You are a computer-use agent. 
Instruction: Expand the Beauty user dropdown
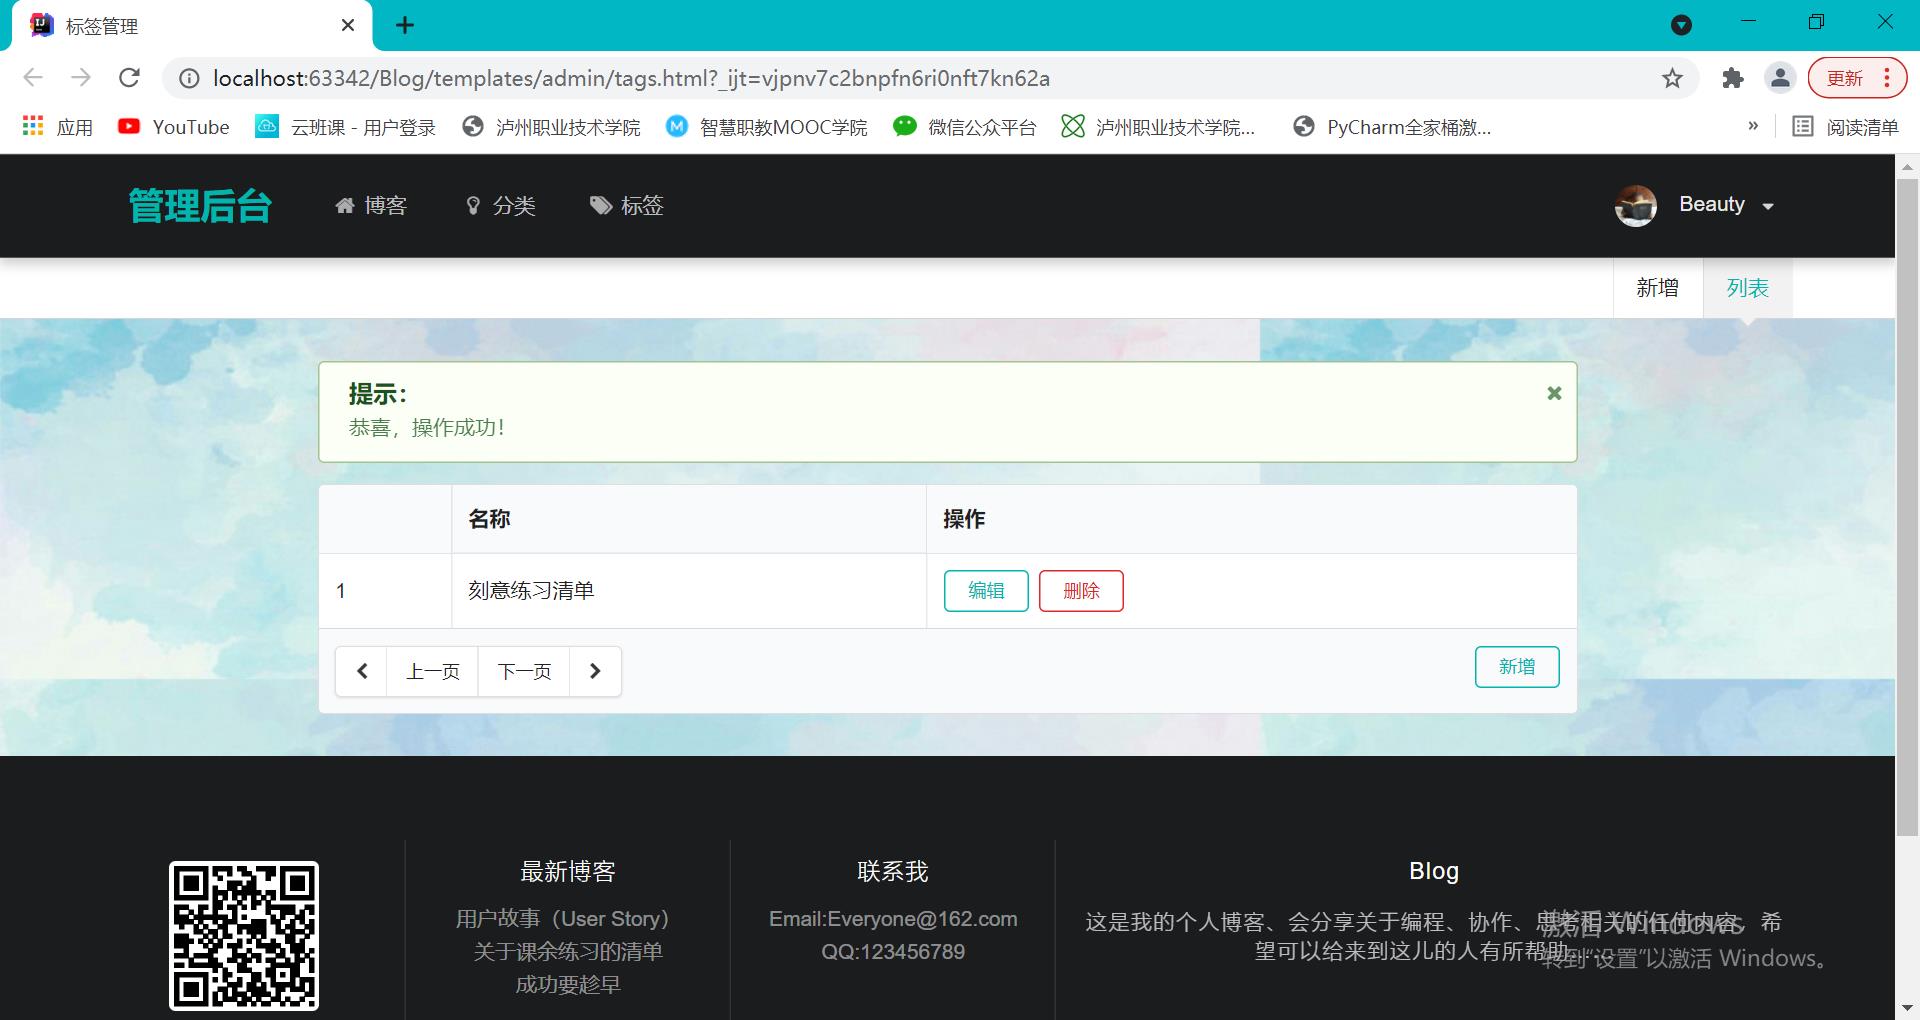pyautogui.click(x=1767, y=206)
